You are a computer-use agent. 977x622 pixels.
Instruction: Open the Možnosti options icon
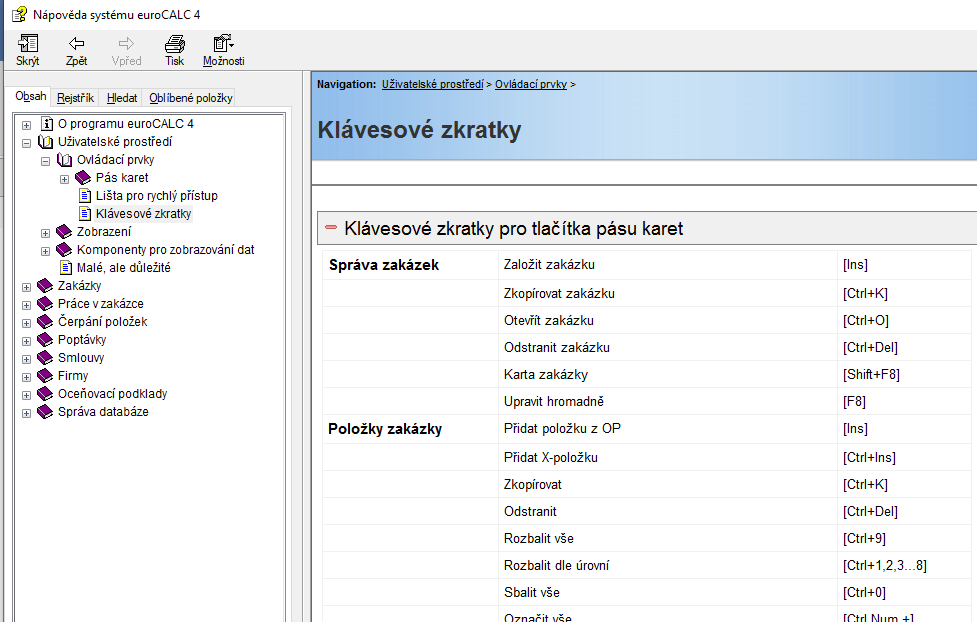click(223, 44)
